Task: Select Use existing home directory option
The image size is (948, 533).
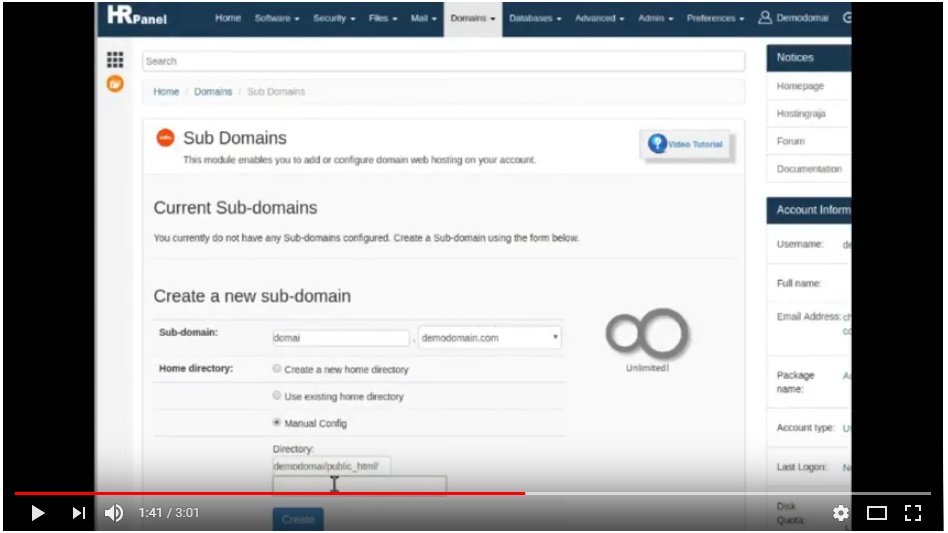Action: click(x=277, y=396)
